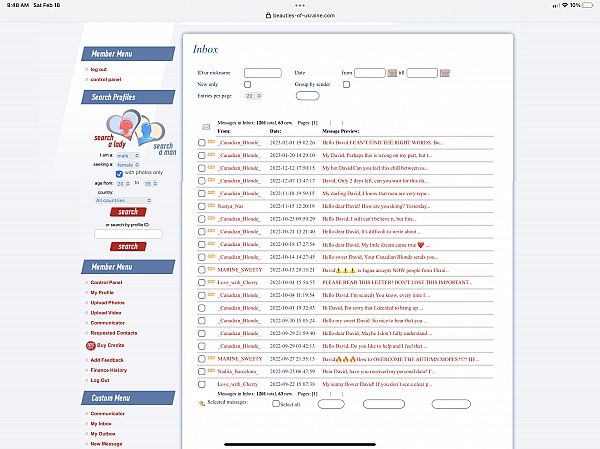Click the envelope icon beside first MARINE_SWEETY message
The image size is (600, 449).
coord(212,270)
